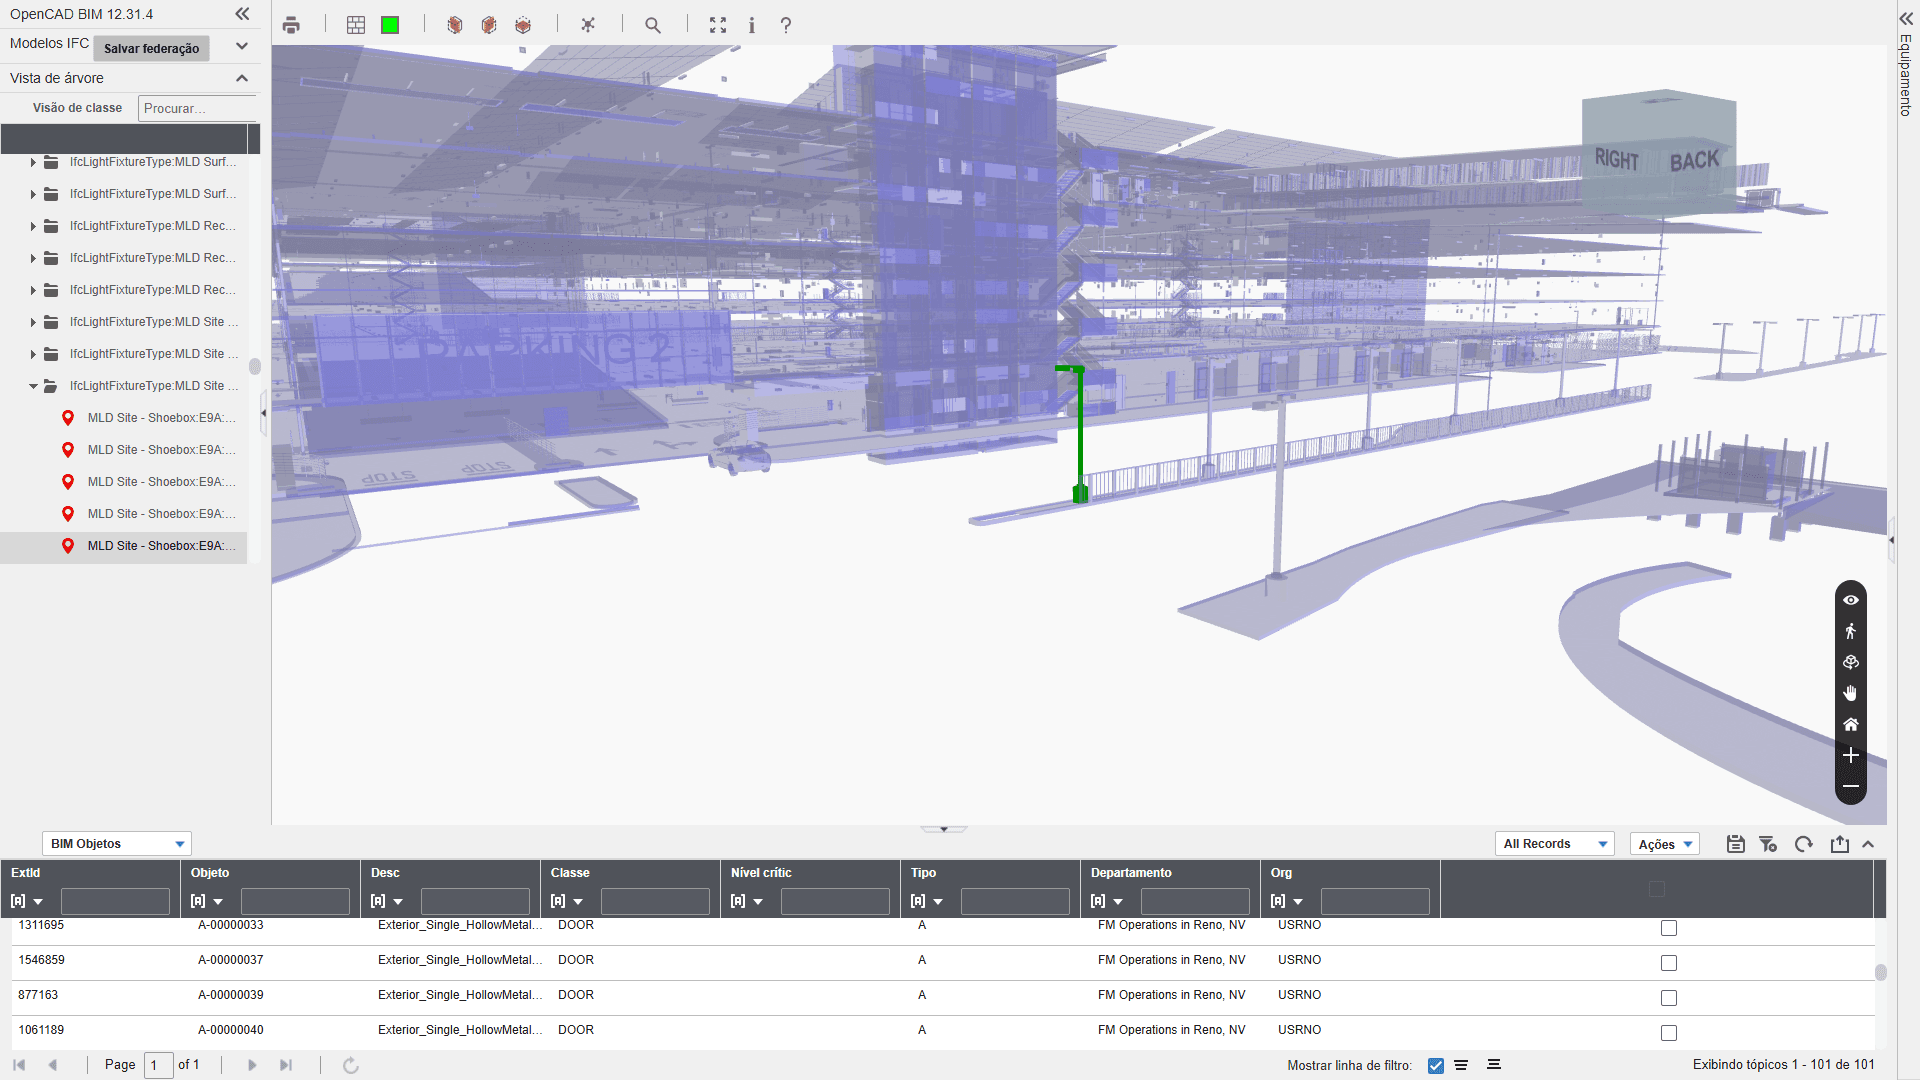Save the grid view with the disk icon
1920x1080 pixels.
pyautogui.click(x=1736, y=844)
